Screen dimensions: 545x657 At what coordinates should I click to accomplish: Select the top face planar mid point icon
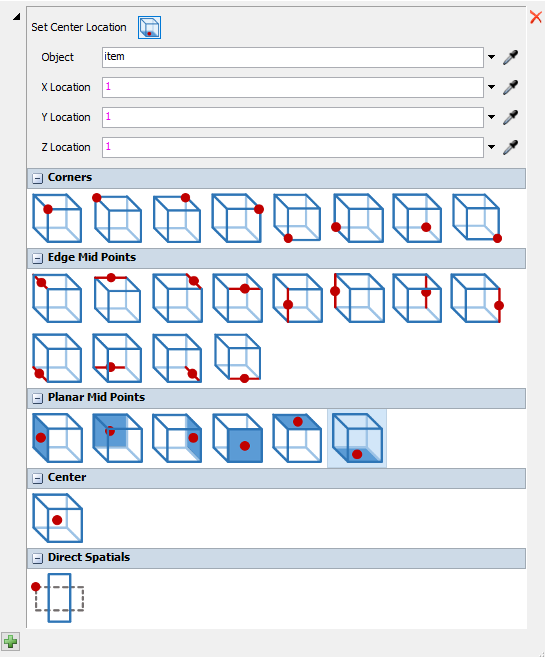pos(297,438)
